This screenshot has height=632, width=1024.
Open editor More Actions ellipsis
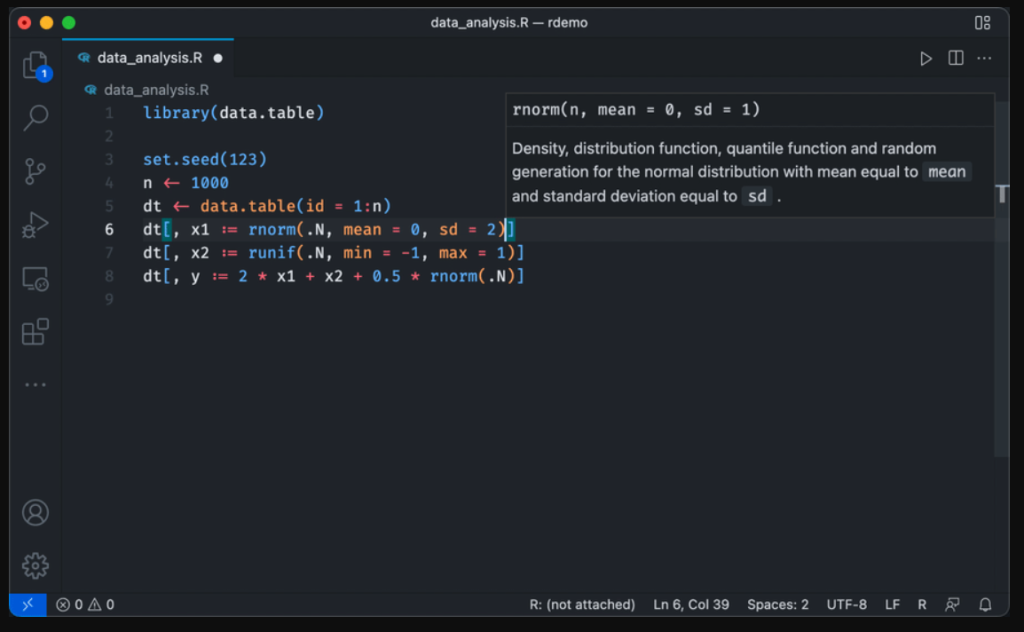click(985, 59)
